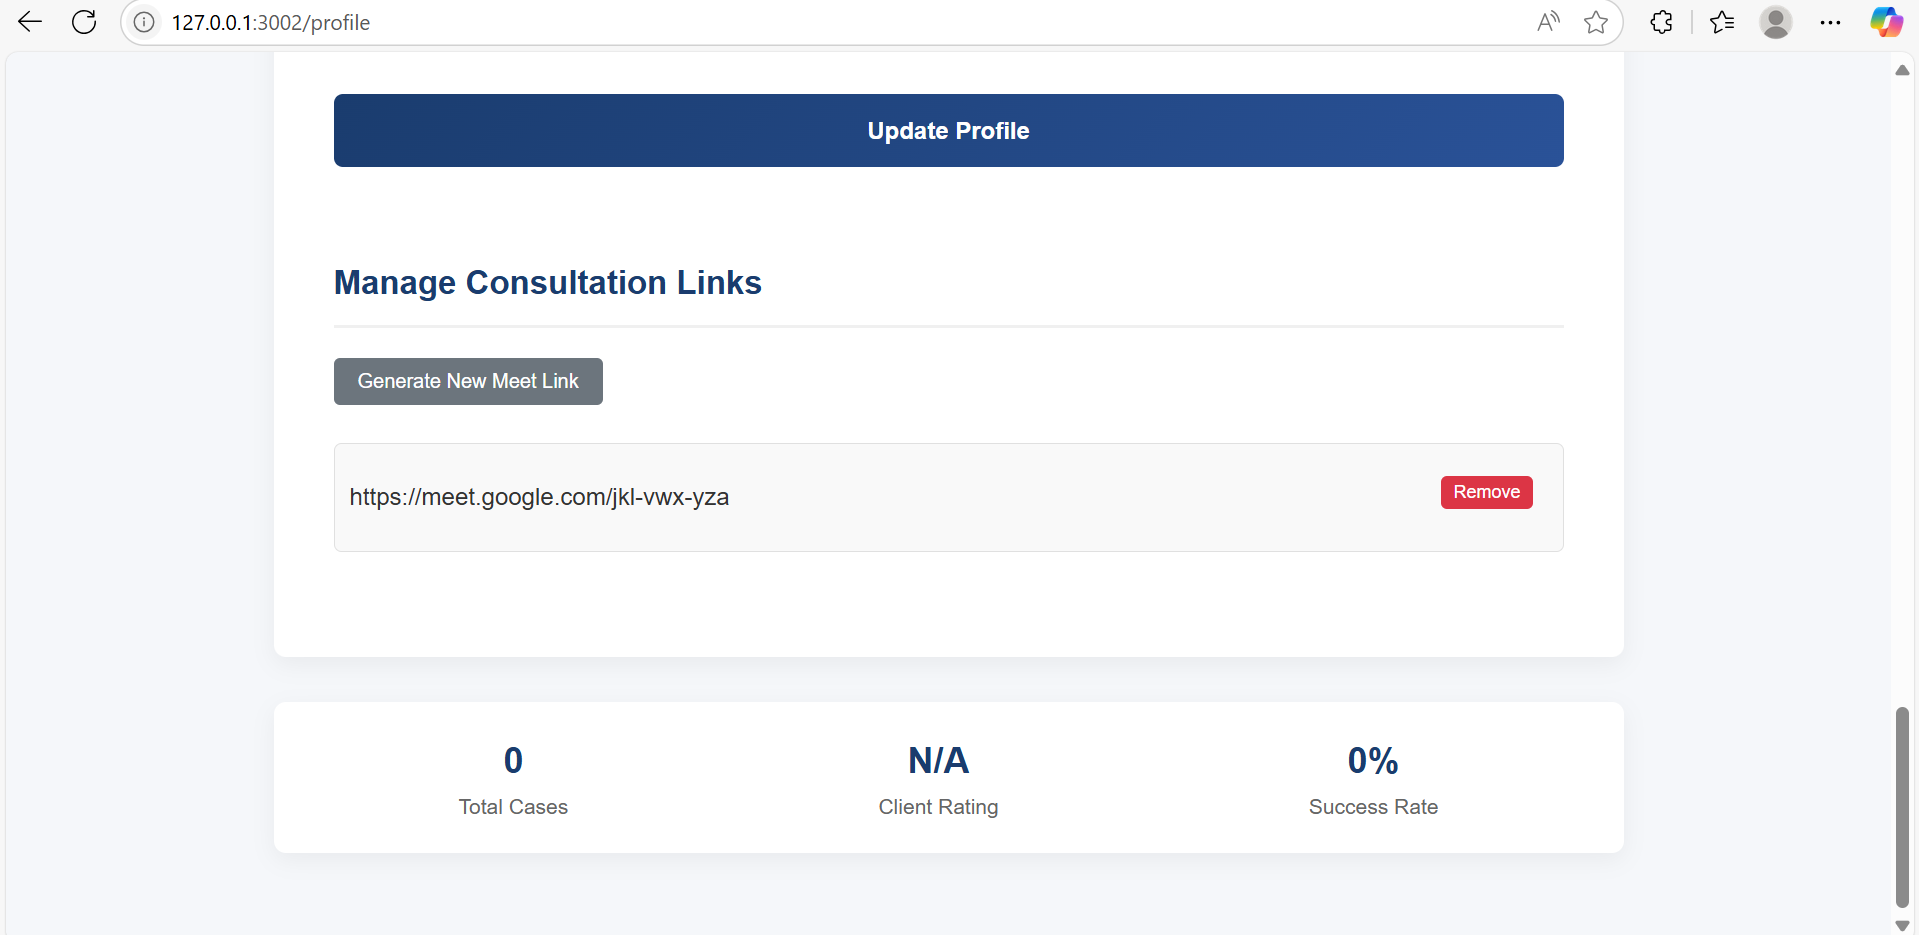Reload the page with the refresh icon
The image size is (1919, 935).
point(84,22)
